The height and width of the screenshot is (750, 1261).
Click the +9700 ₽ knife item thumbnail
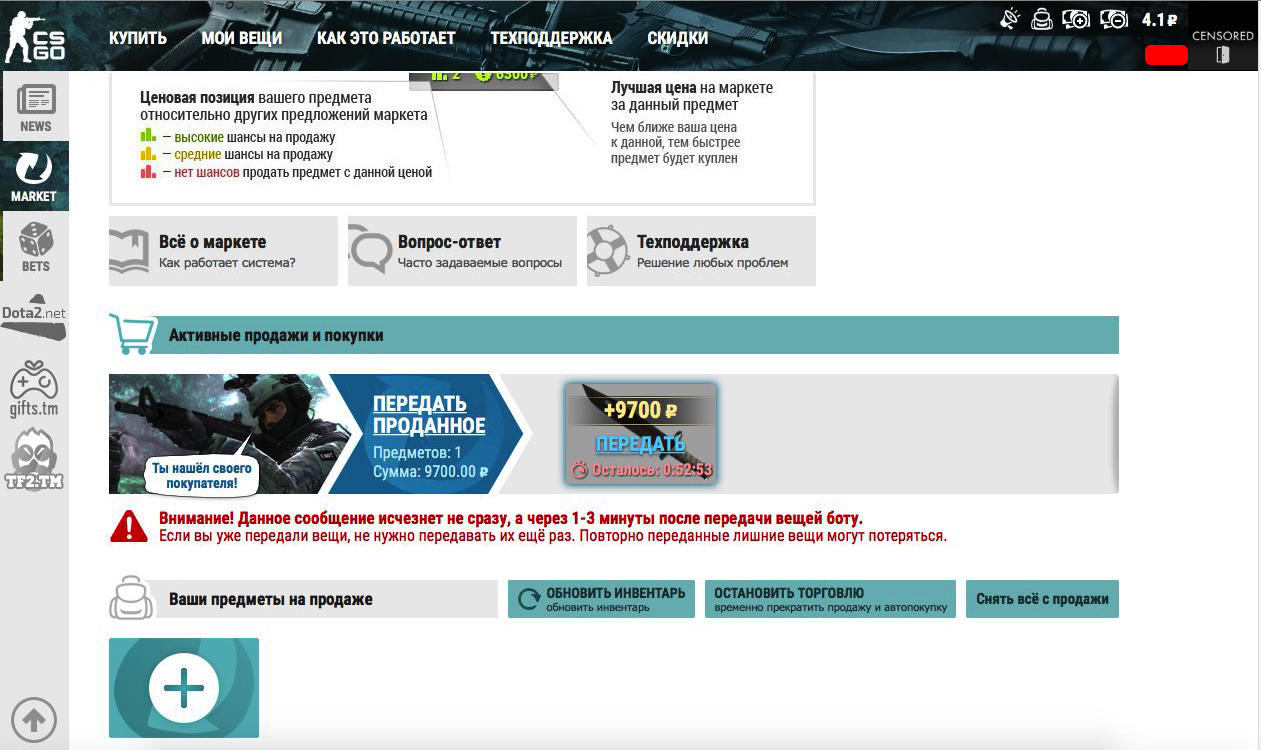[x=641, y=433]
